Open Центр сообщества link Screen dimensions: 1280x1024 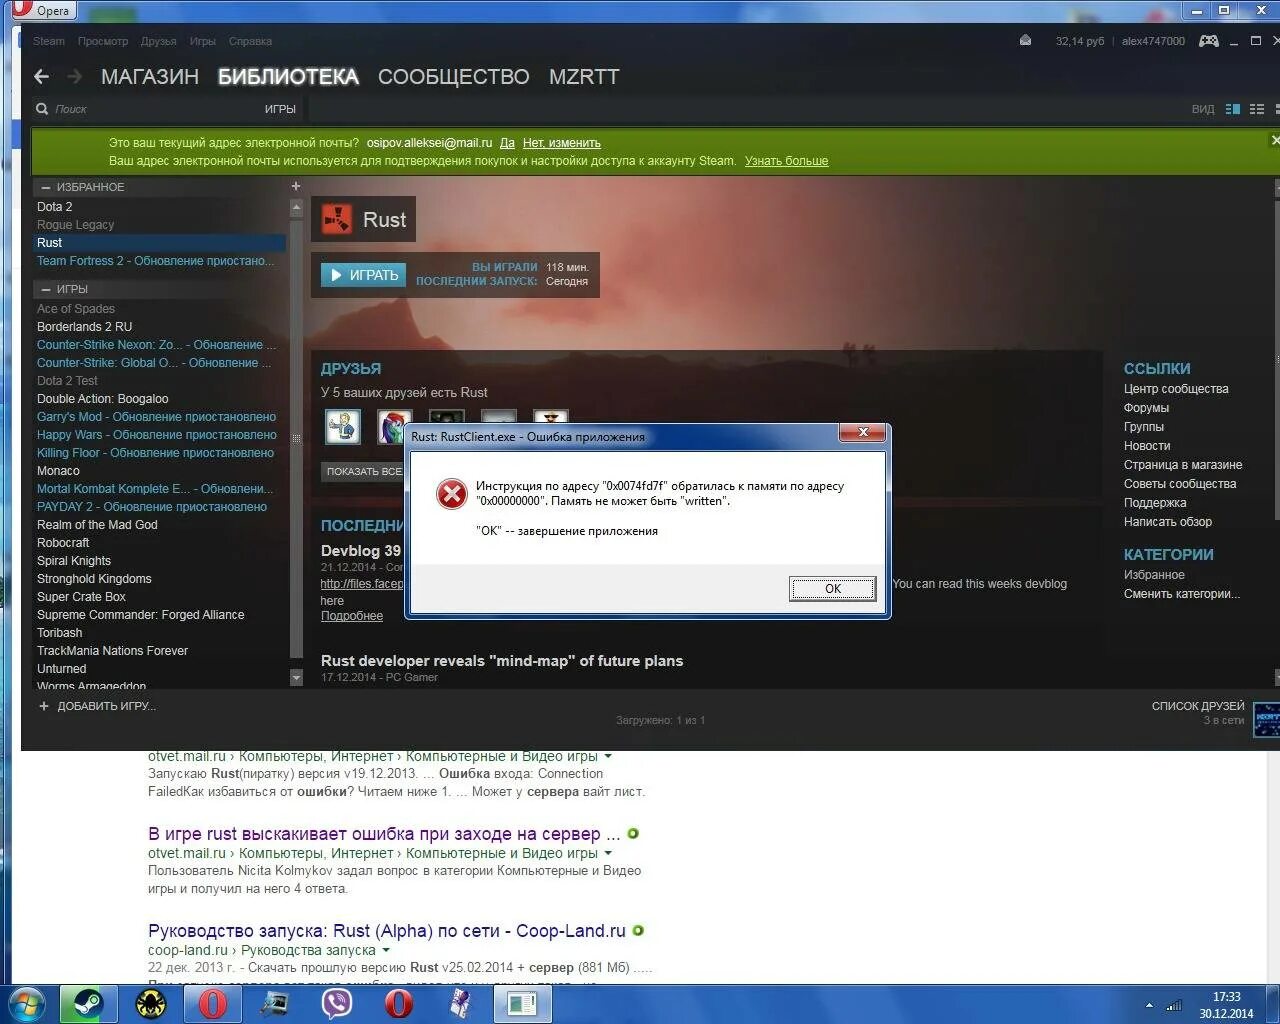click(1176, 389)
